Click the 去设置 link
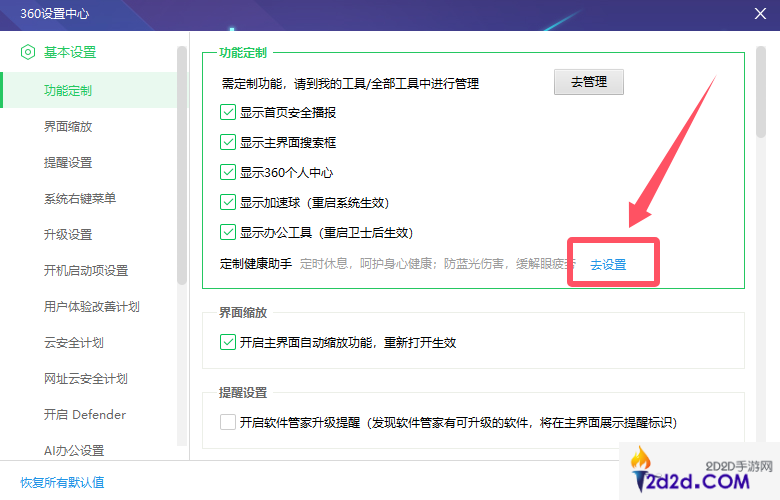Image resolution: width=780 pixels, height=500 pixels. click(x=608, y=265)
